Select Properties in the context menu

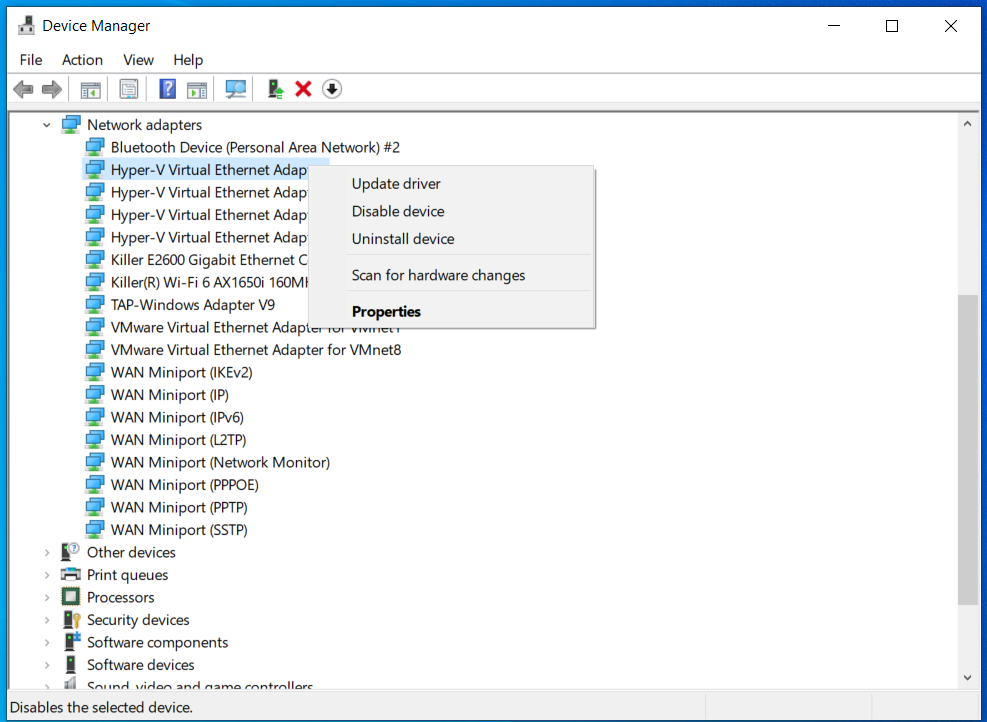[x=386, y=311]
